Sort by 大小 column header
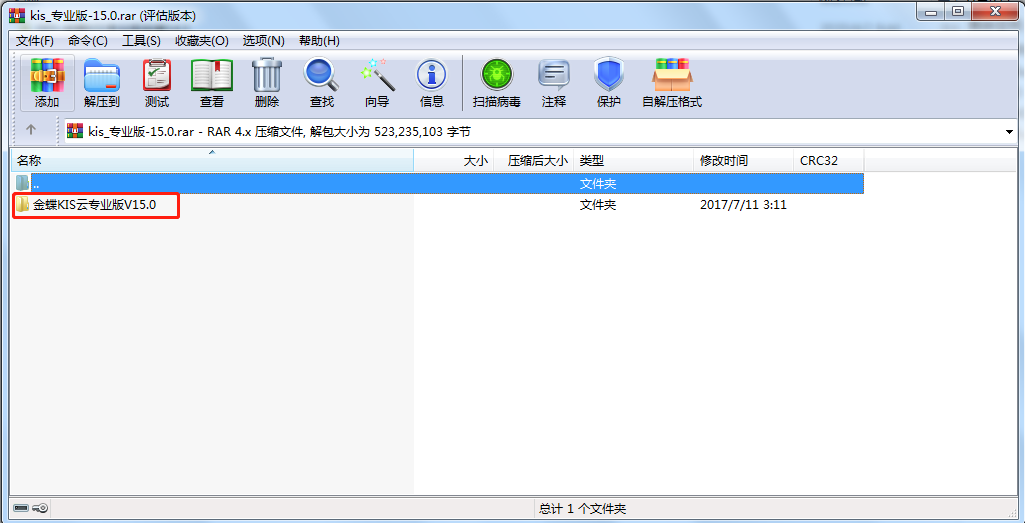The width and height of the screenshot is (1025, 523). coord(454,160)
